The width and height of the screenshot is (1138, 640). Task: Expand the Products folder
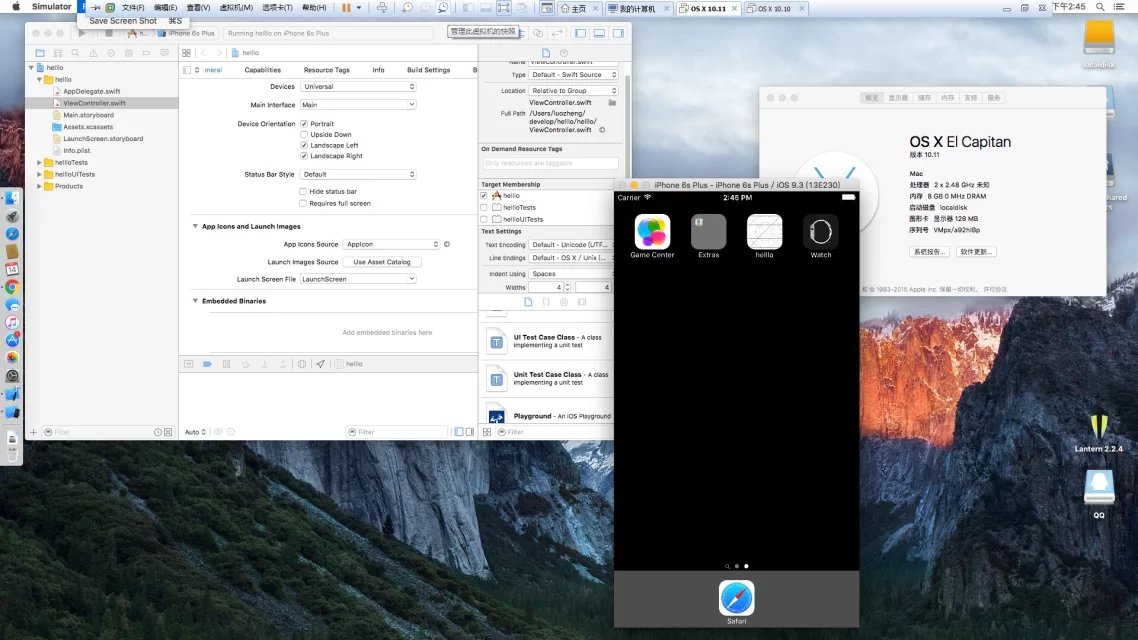pyautogui.click(x=39, y=186)
